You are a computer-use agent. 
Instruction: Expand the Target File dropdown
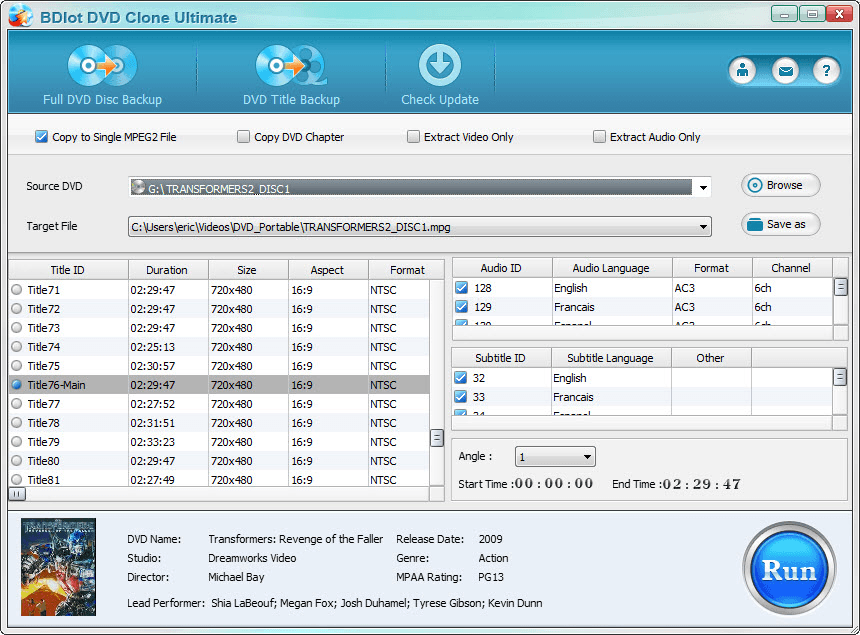(x=703, y=225)
